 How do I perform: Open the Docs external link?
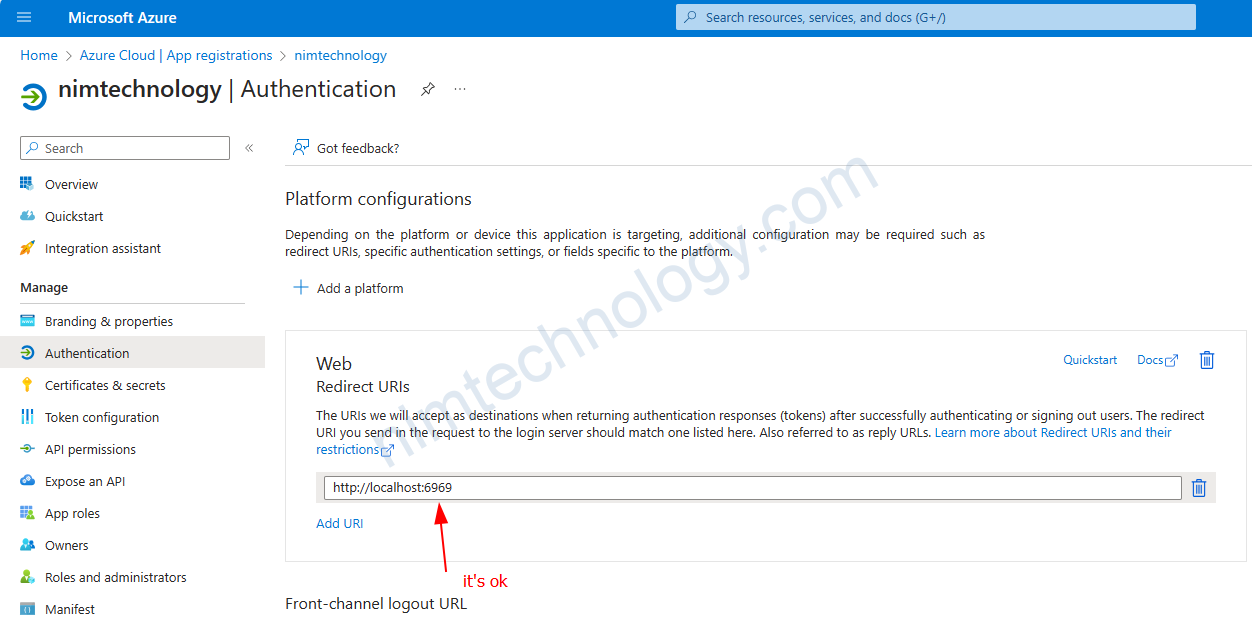click(x=1157, y=360)
